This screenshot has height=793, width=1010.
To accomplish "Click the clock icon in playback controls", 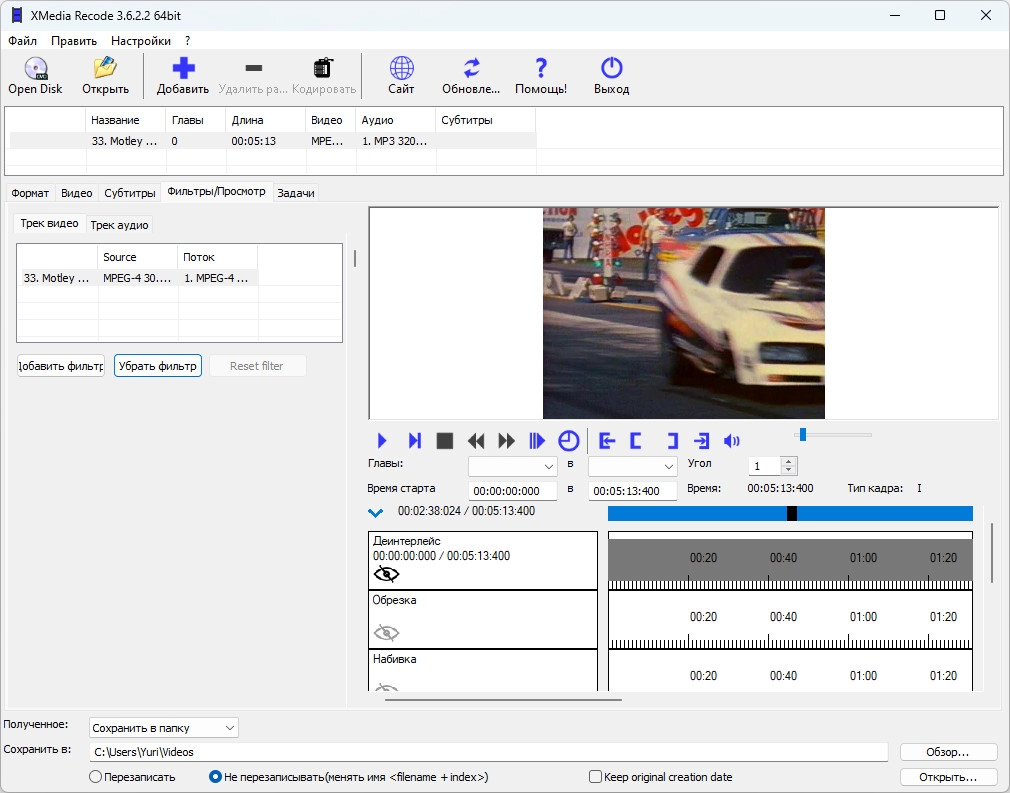I will (568, 441).
